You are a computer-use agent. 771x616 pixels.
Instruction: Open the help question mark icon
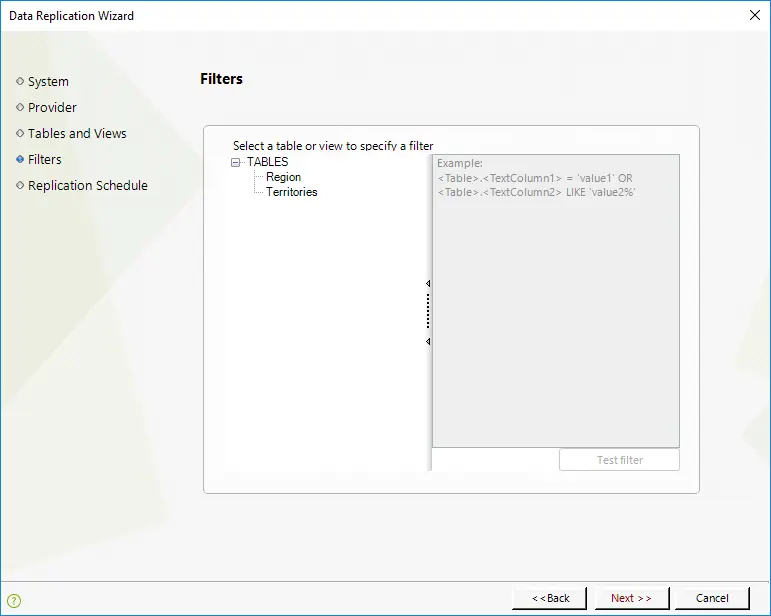14,600
